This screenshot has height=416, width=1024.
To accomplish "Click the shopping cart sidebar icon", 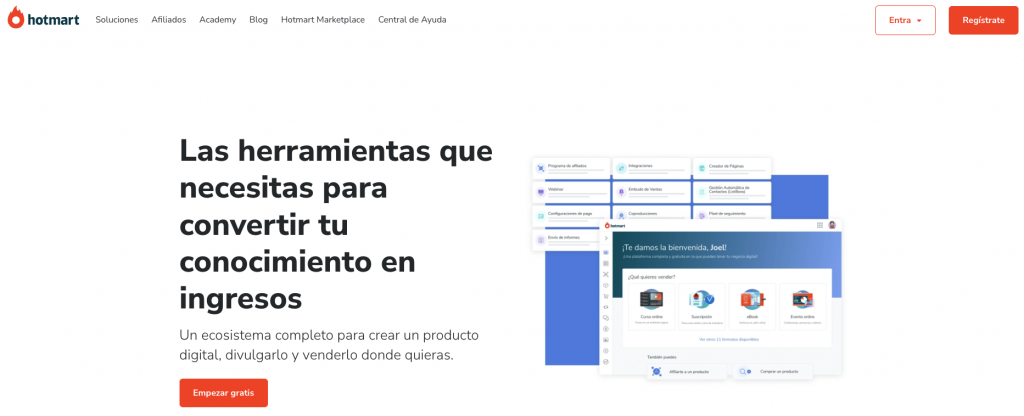I will pos(606,296).
